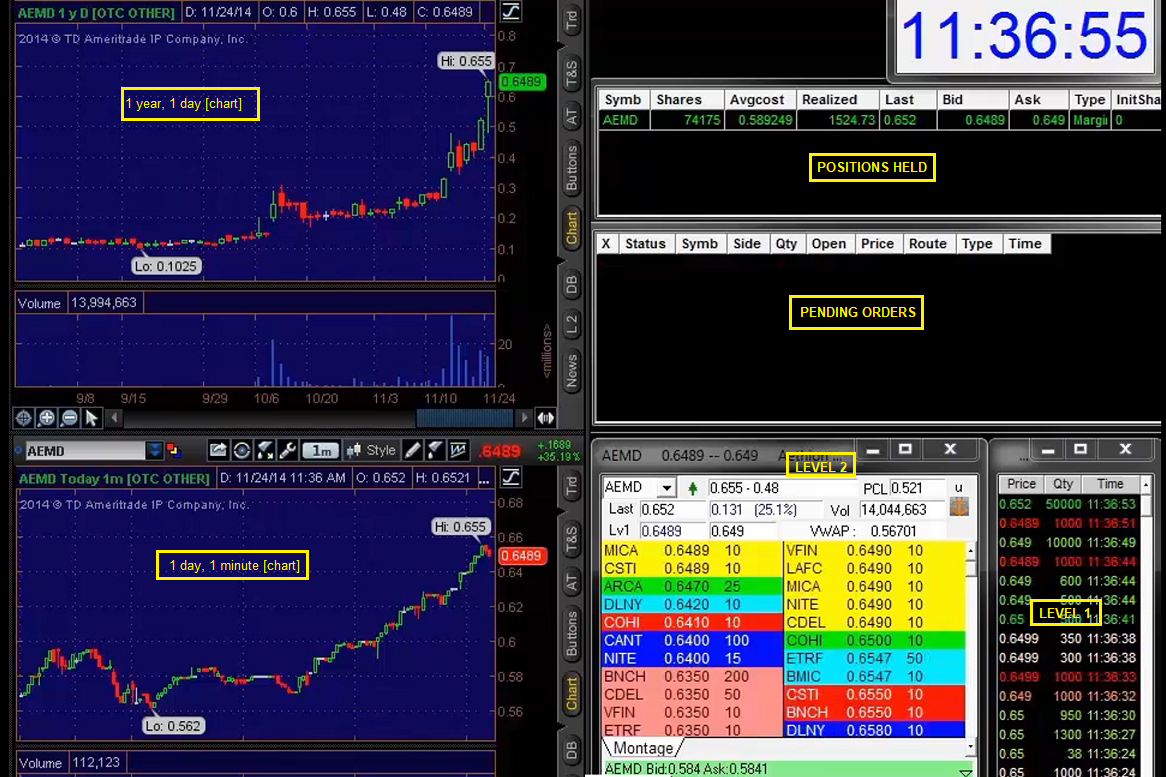Open the DB side tab of the 1-year chart
The height and width of the screenshot is (777, 1166).
(571, 285)
